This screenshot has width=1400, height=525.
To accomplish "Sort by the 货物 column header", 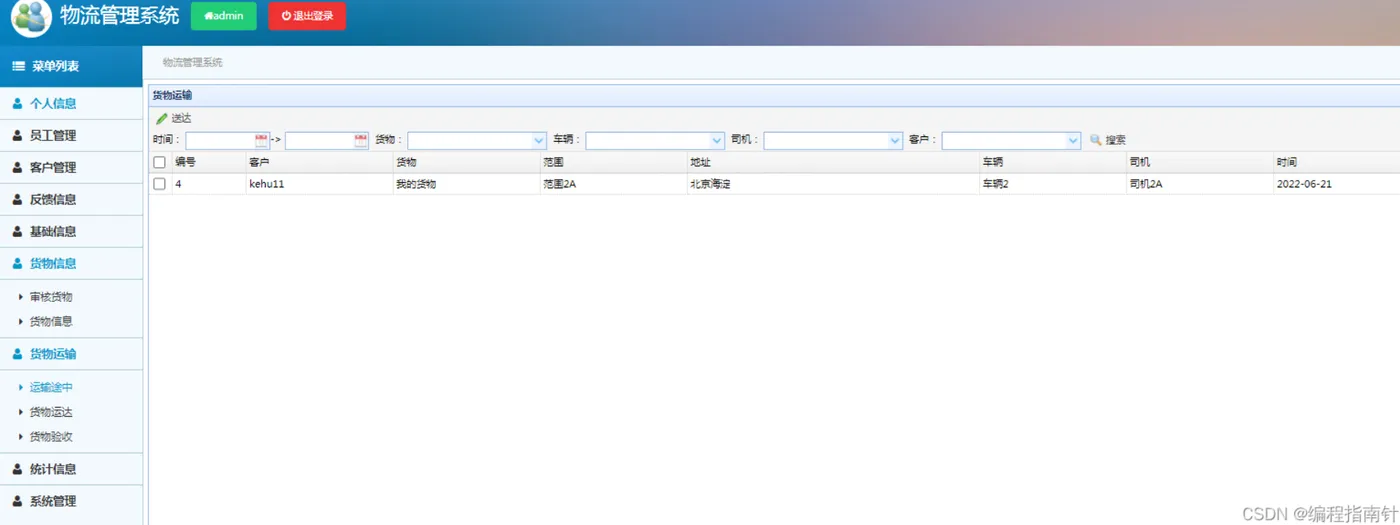I will click(466, 162).
